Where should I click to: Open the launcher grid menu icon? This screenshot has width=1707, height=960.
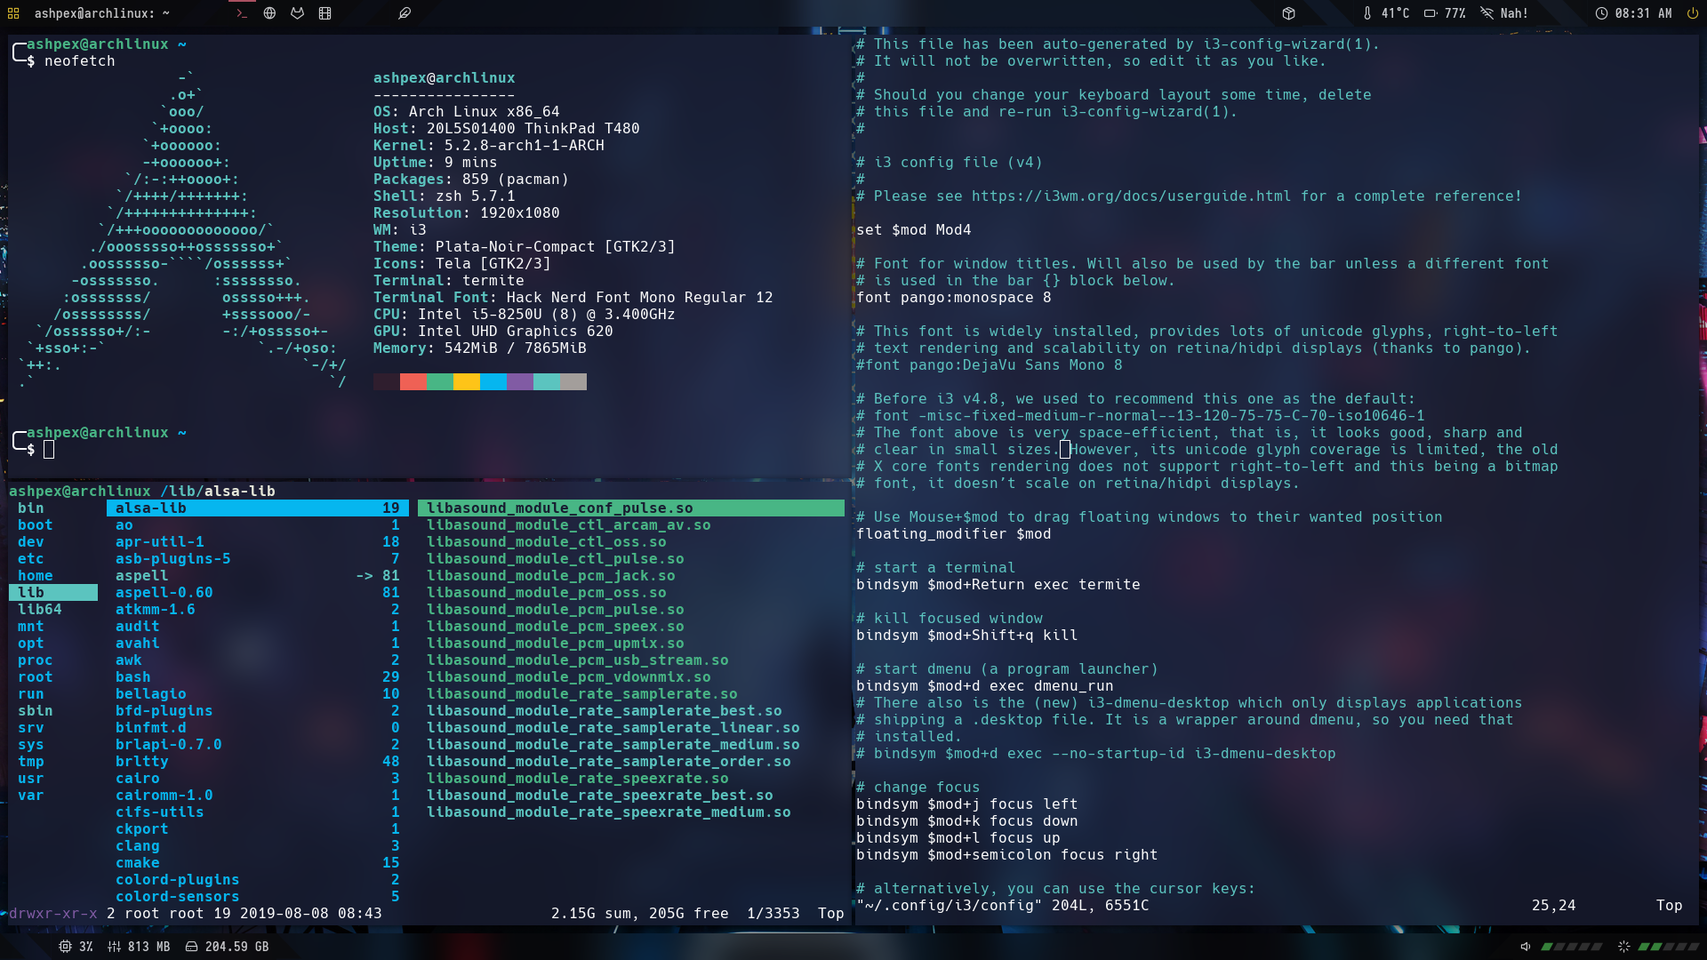13,13
